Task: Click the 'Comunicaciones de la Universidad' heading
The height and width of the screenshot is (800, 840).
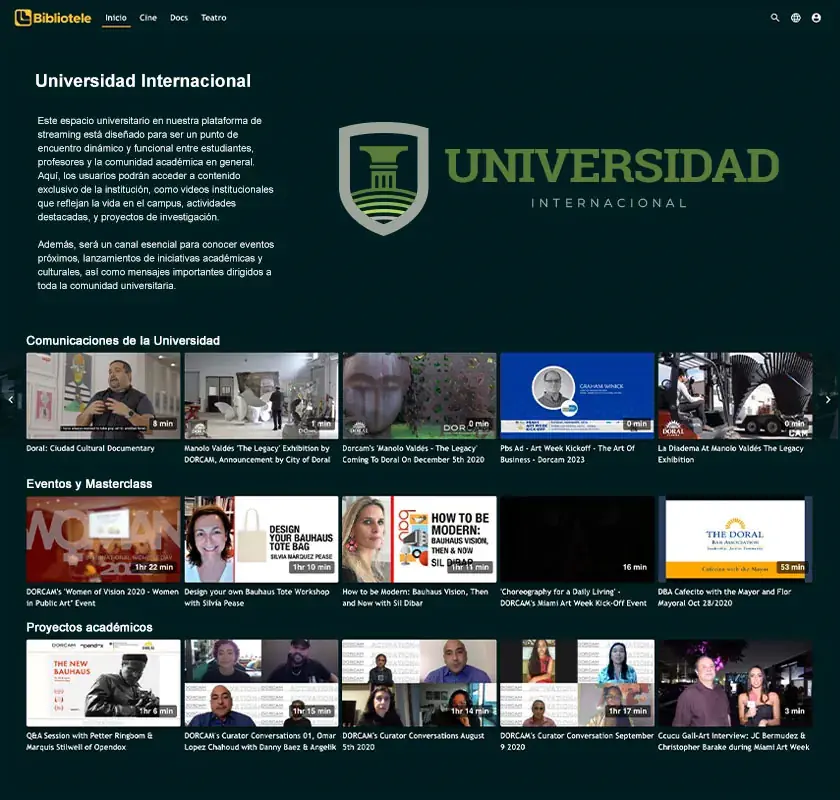Action: tap(123, 341)
